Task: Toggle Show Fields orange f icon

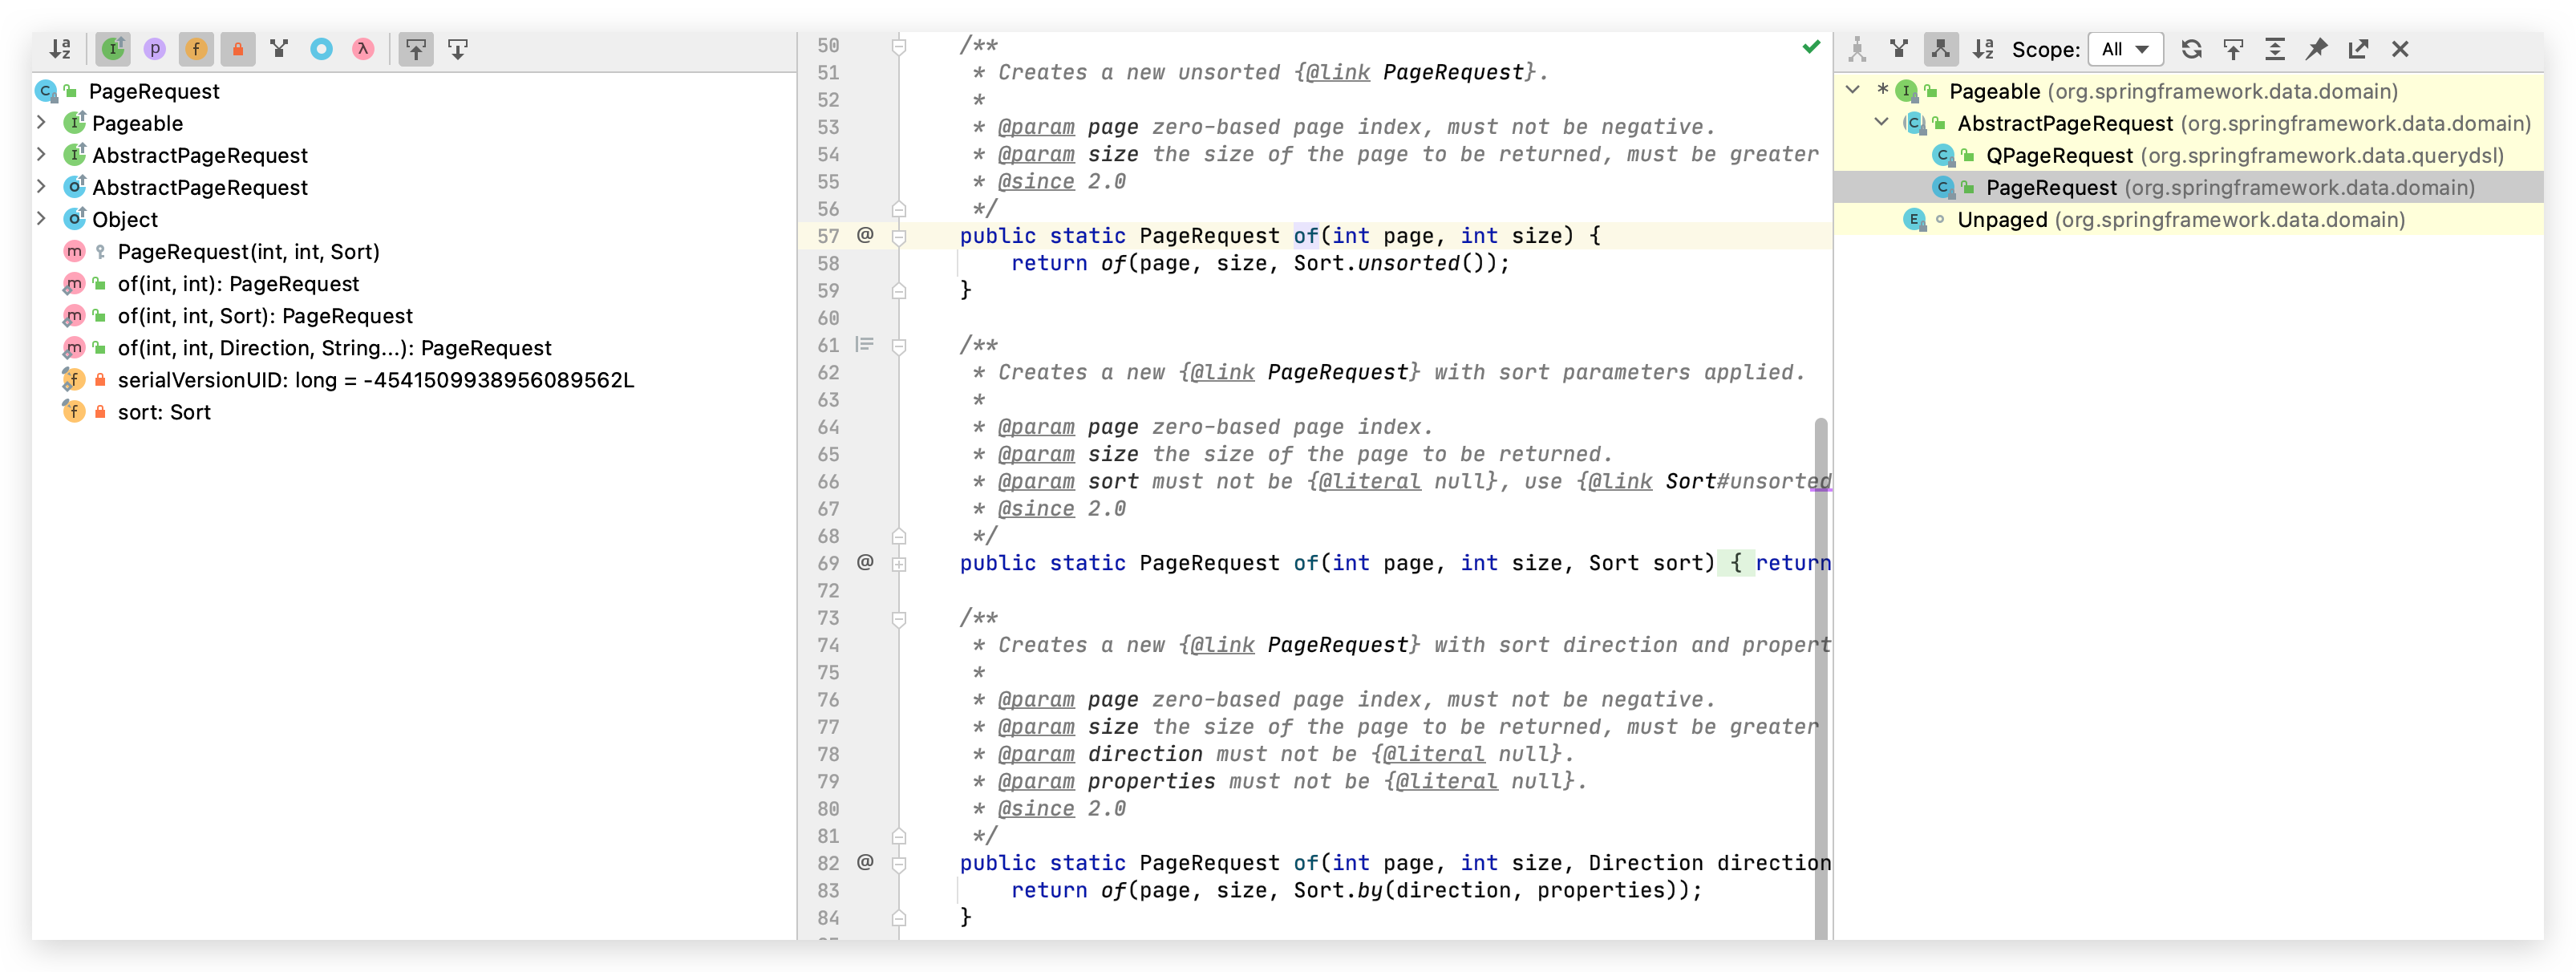Action: click(x=196, y=49)
